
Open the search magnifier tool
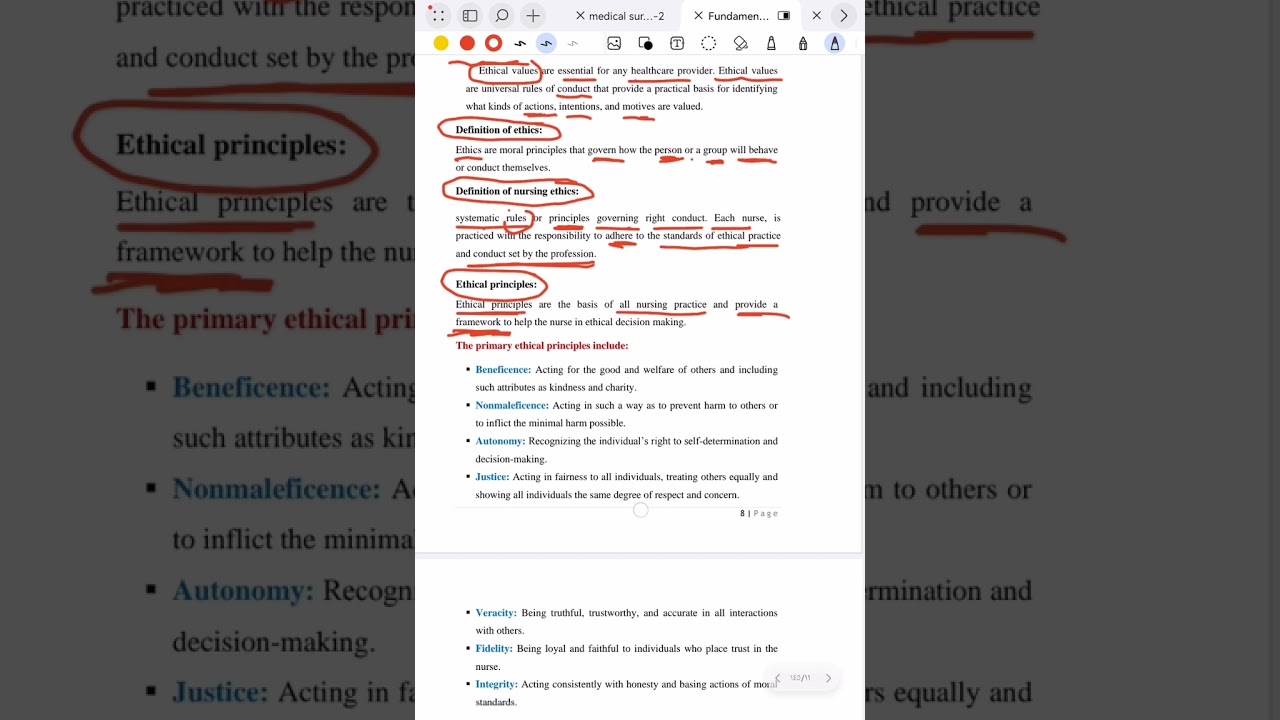(502, 16)
